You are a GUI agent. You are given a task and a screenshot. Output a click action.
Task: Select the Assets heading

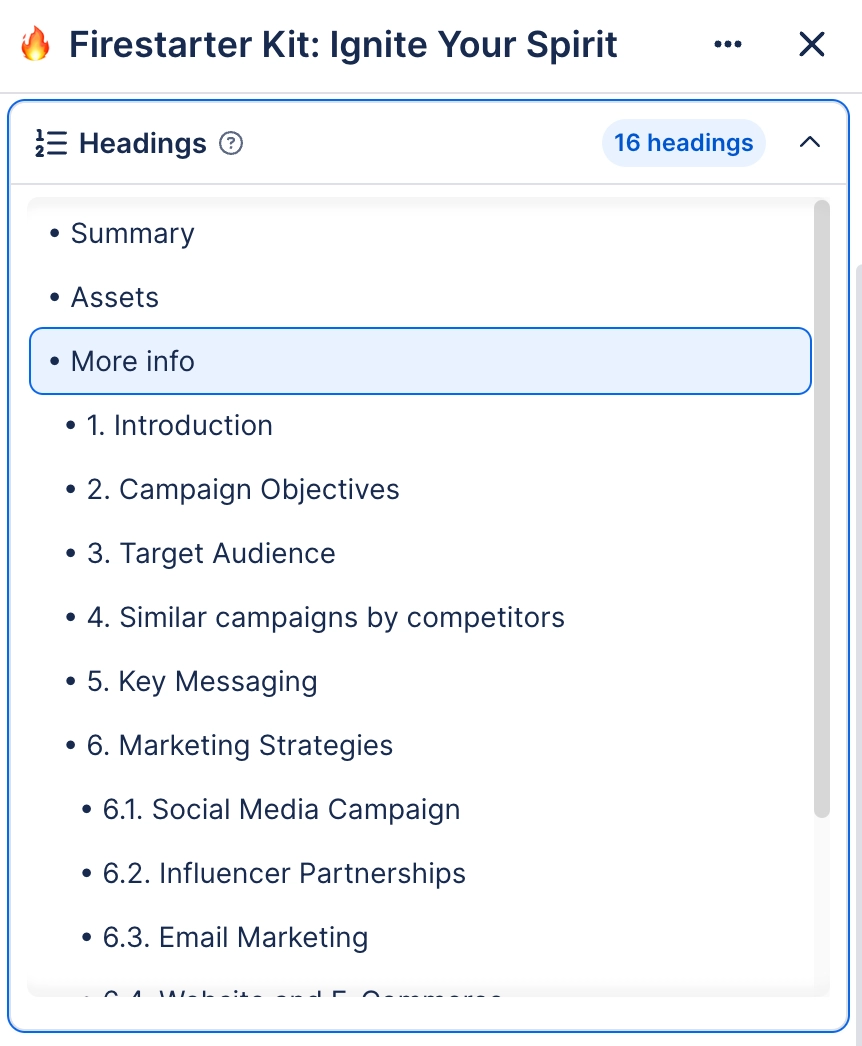coord(114,297)
